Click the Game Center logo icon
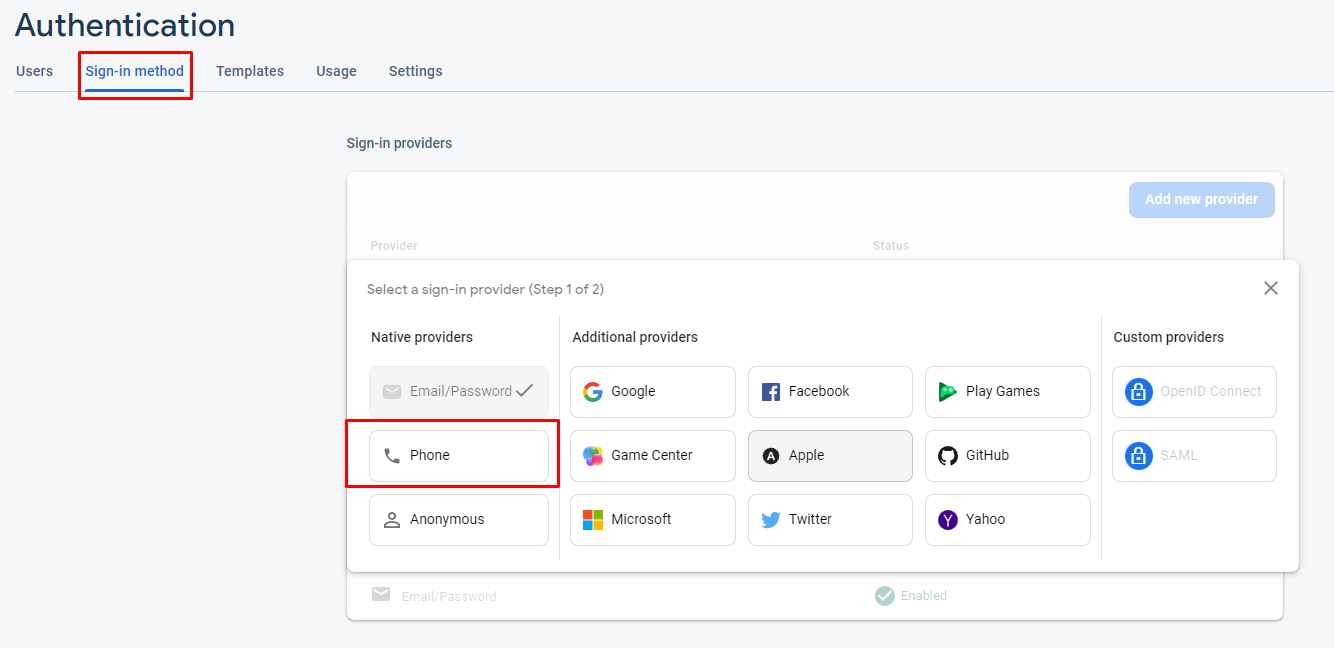The height and width of the screenshot is (648, 1334). (x=593, y=456)
